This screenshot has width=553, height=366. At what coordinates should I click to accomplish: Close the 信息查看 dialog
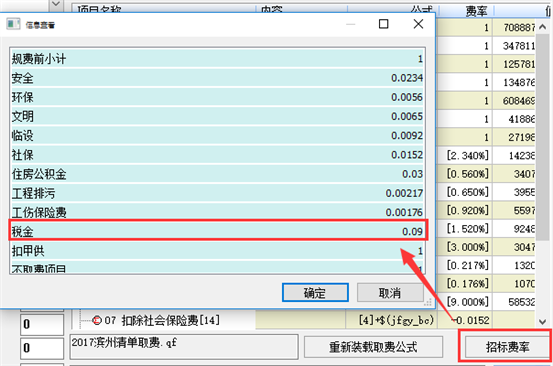pyautogui.click(x=418, y=24)
